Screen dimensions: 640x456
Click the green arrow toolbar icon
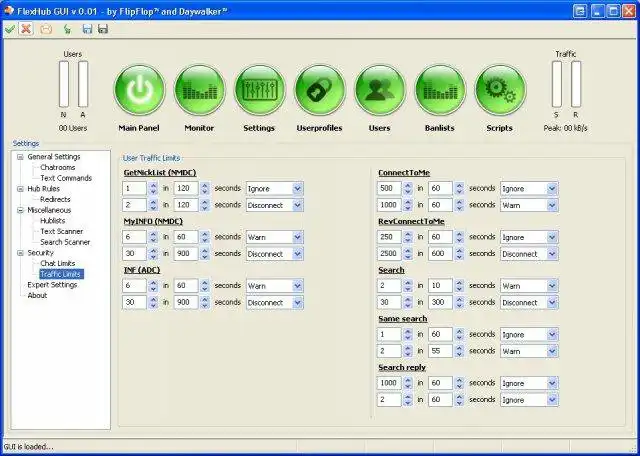click(x=67, y=29)
